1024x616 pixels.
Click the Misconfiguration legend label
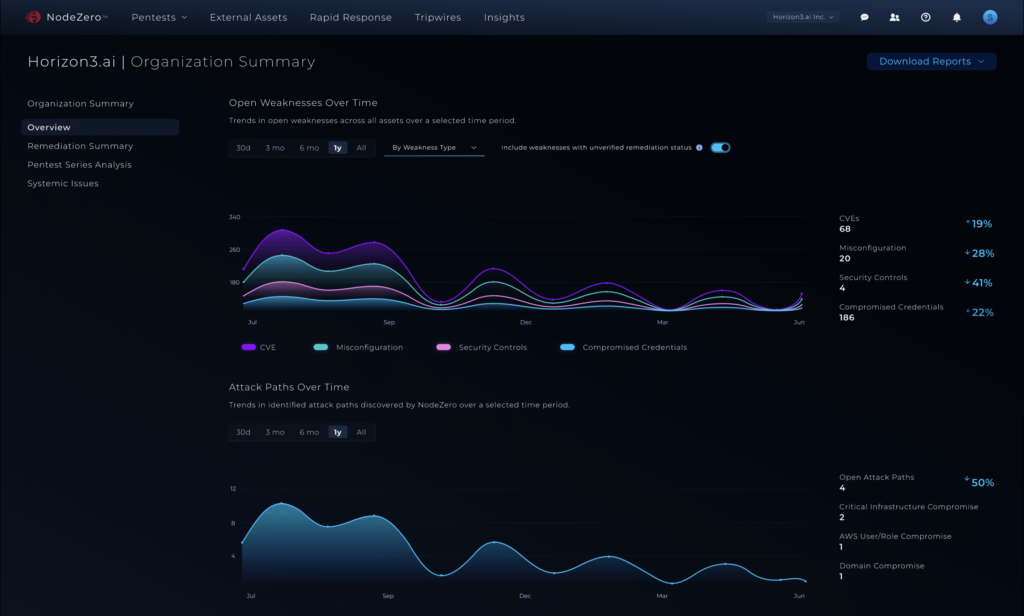(x=370, y=348)
